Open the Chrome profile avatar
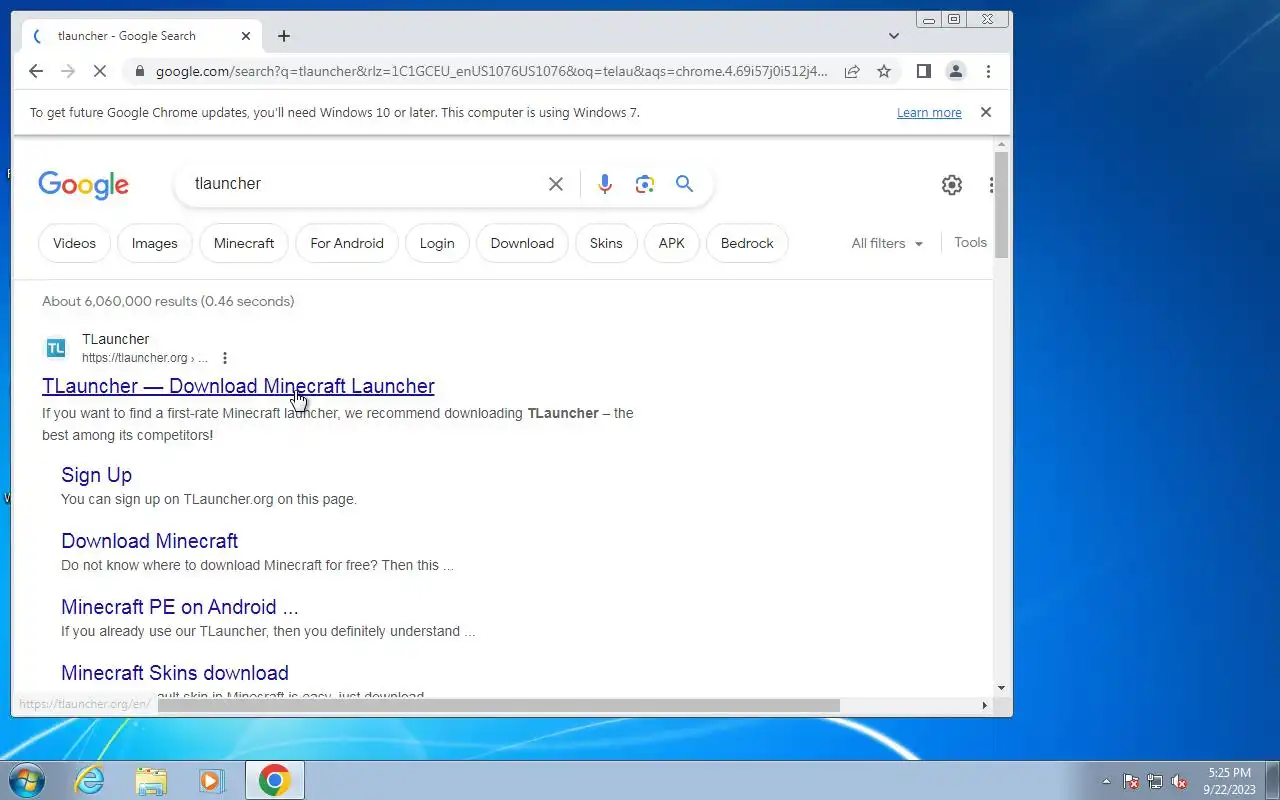 pos(956,71)
